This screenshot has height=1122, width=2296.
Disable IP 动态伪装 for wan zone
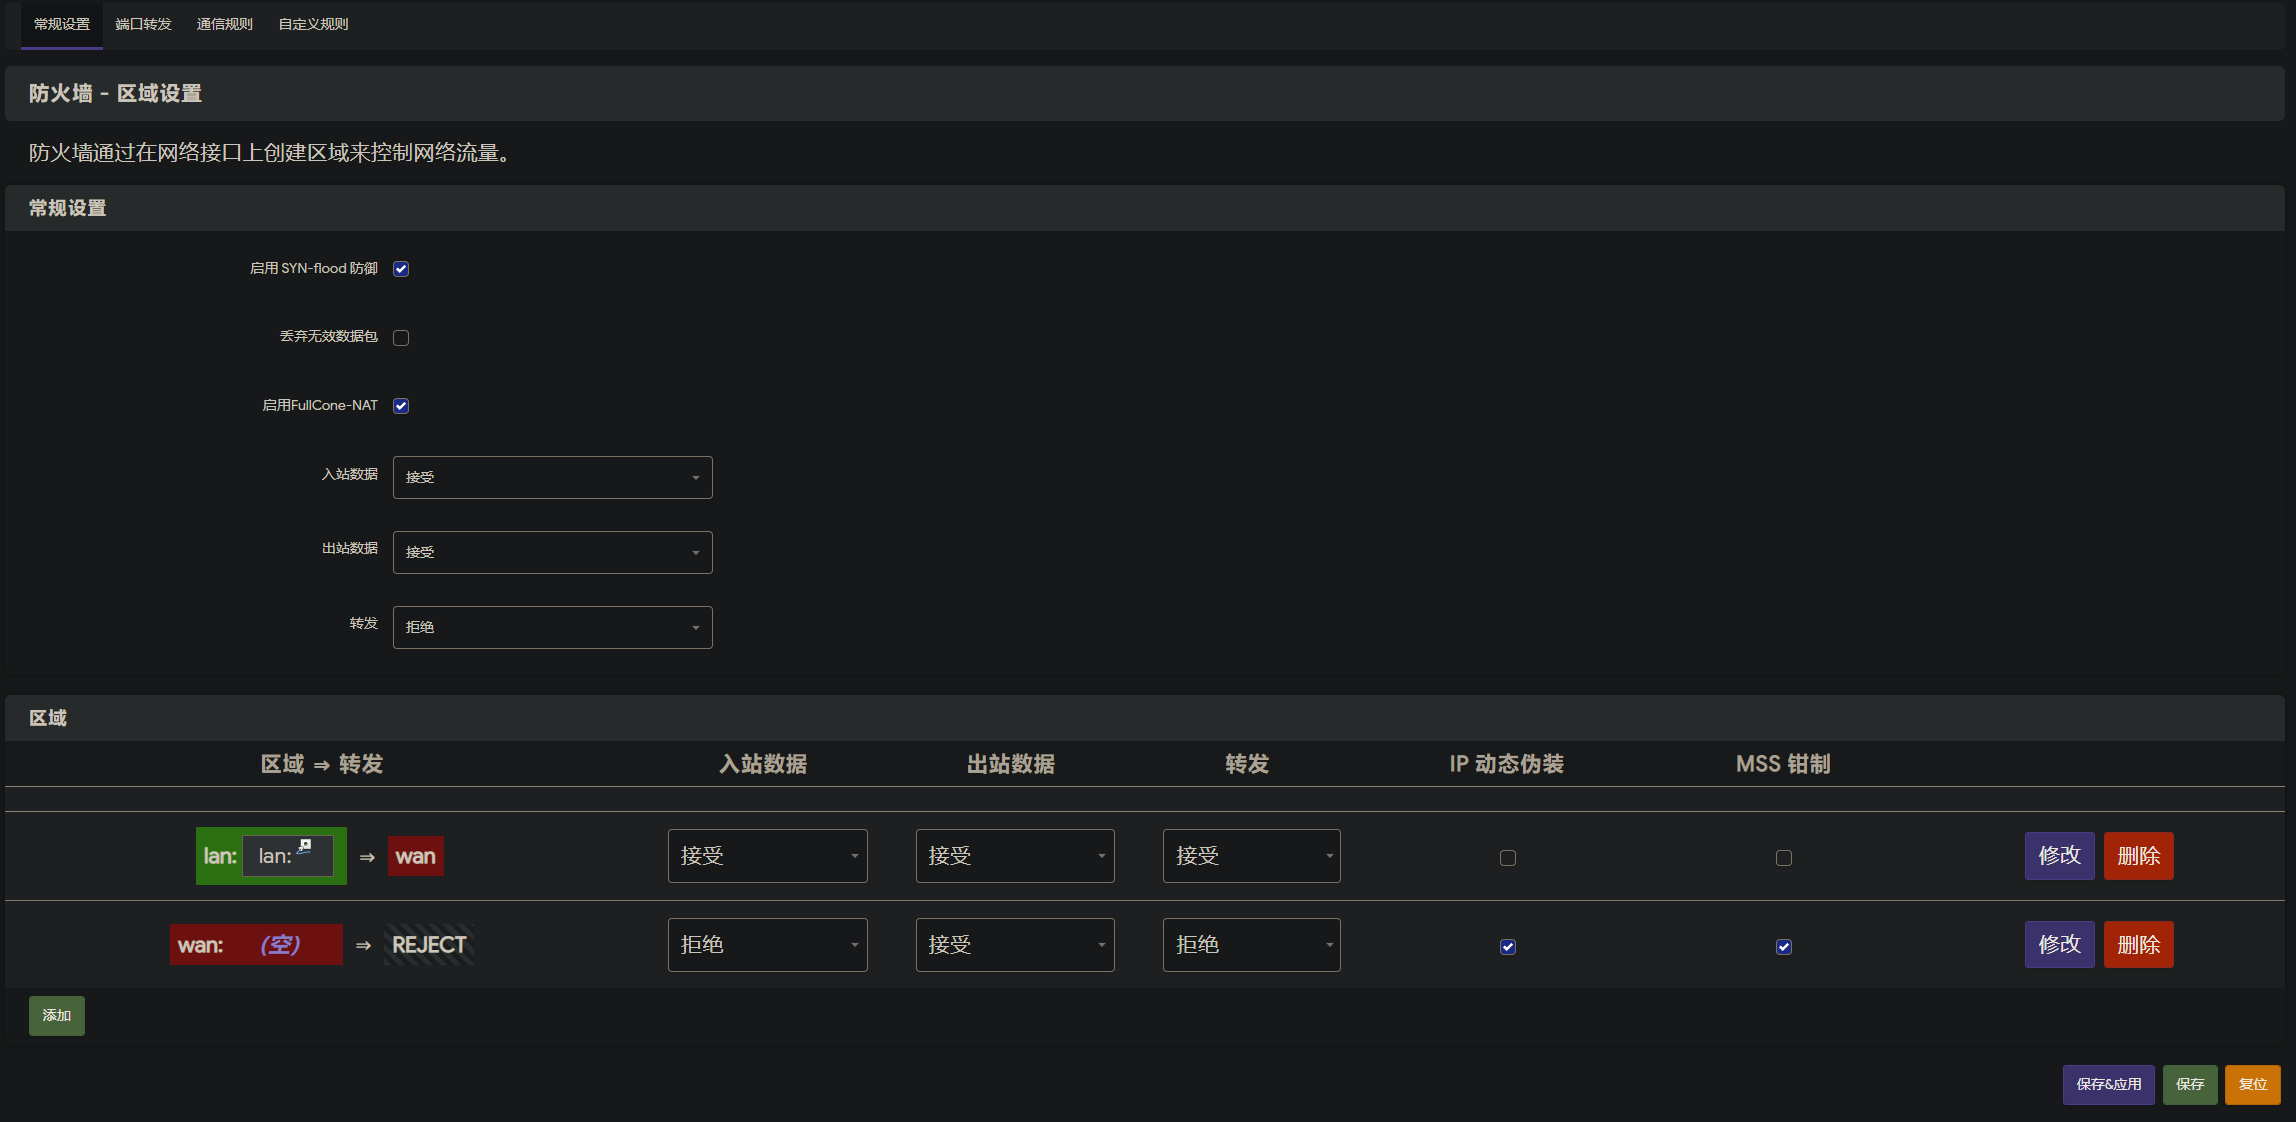point(1508,947)
